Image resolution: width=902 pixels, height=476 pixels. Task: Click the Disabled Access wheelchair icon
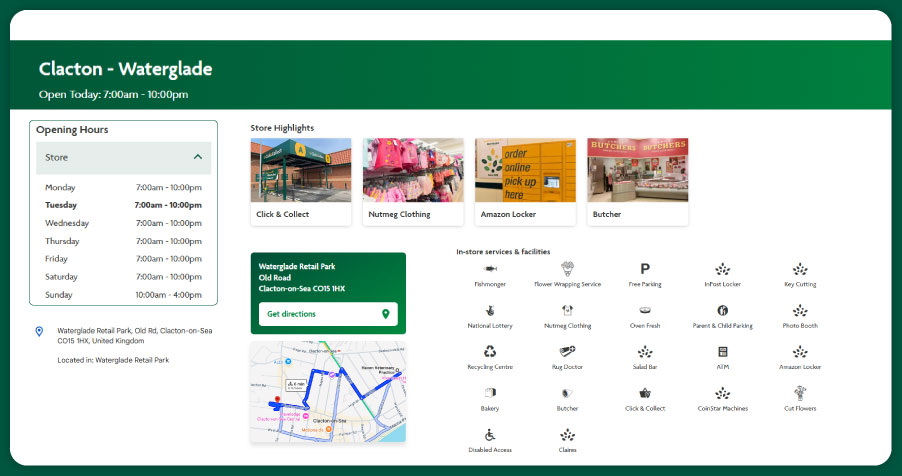tap(490, 435)
